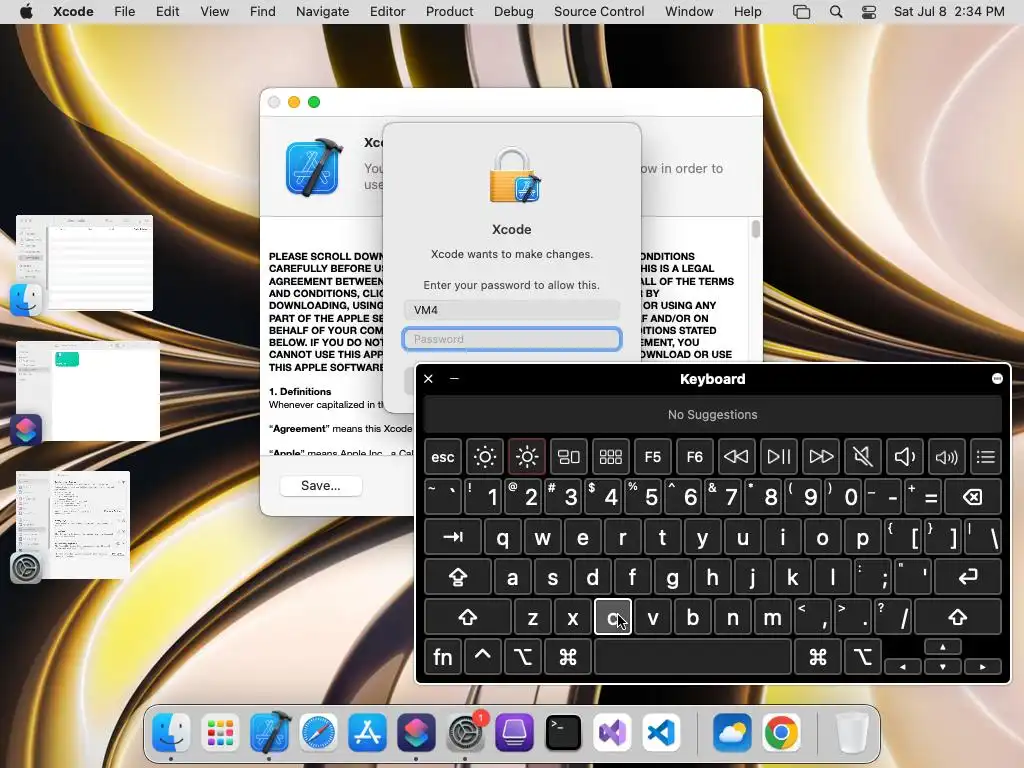Viewport: 1024px width, 768px height.
Task: Open the Source Control menu
Action: pyautogui.click(x=599, y=11)
